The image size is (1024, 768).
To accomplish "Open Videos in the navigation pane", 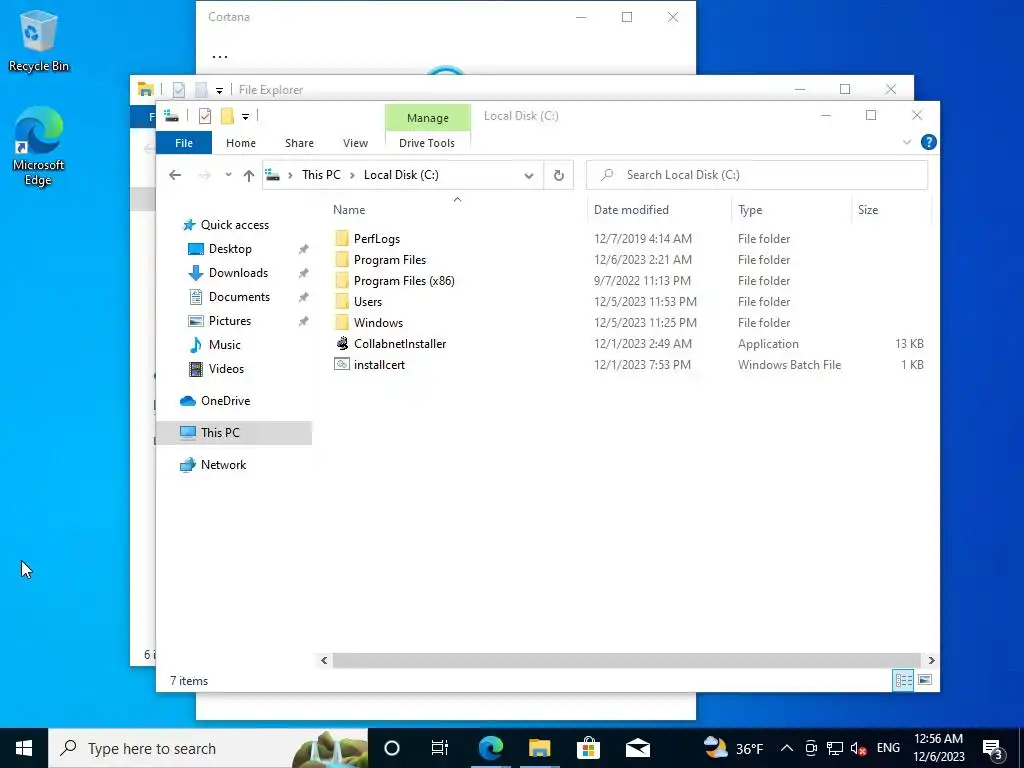I will tap(226, 369).
